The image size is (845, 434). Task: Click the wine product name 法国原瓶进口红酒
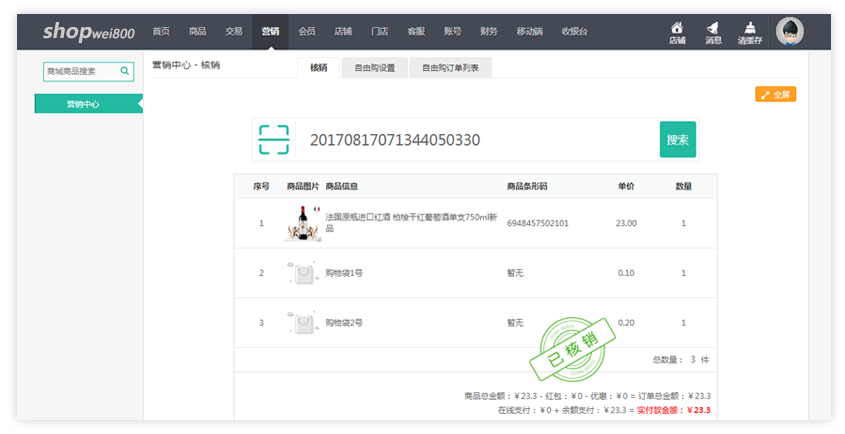point(411,222)
